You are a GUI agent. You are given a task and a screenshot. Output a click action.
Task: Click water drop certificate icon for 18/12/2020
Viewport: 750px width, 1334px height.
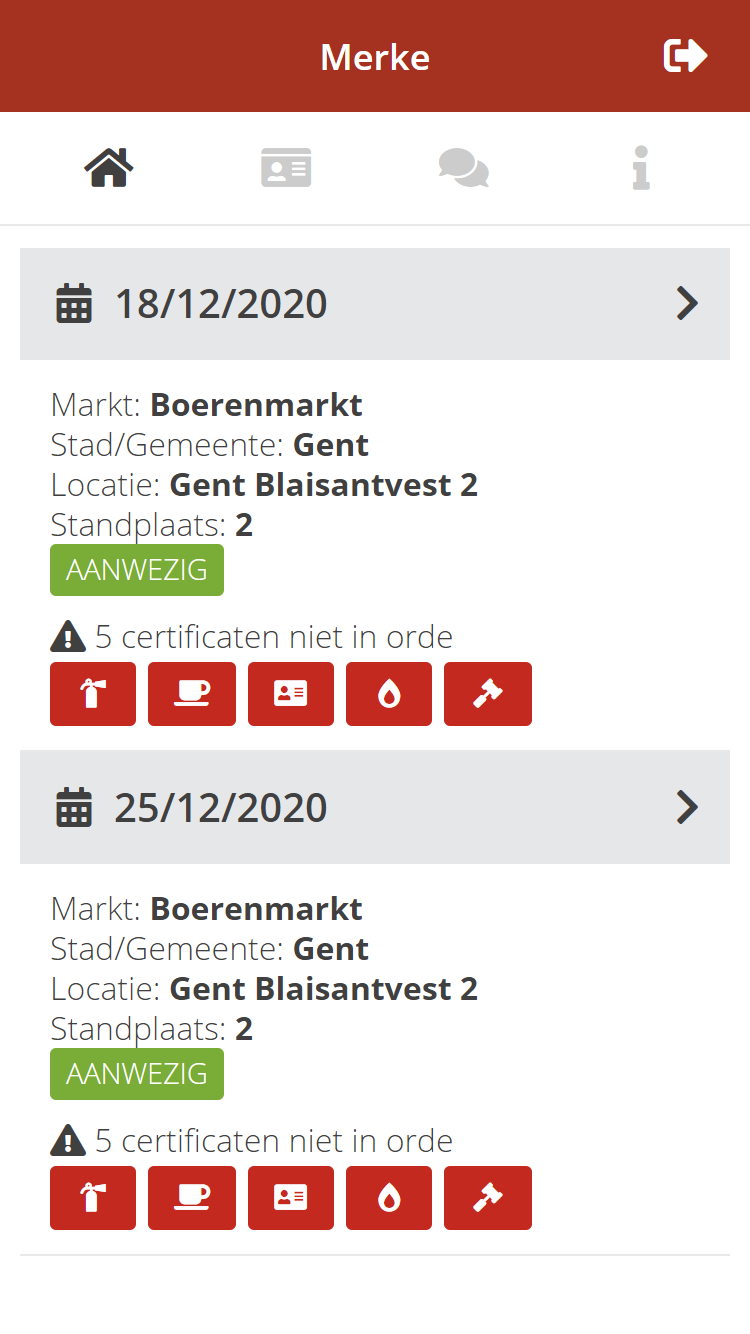[x=389, y=694]
